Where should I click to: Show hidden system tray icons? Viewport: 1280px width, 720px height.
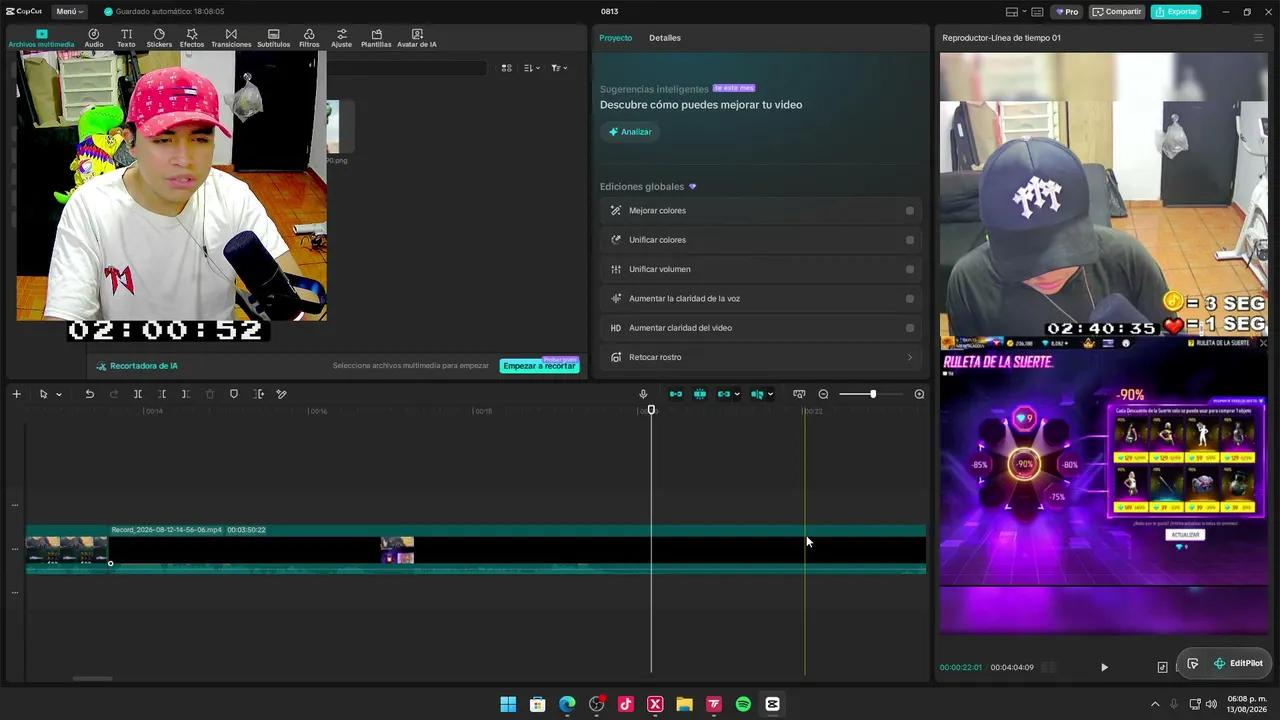pos(1155,704)
